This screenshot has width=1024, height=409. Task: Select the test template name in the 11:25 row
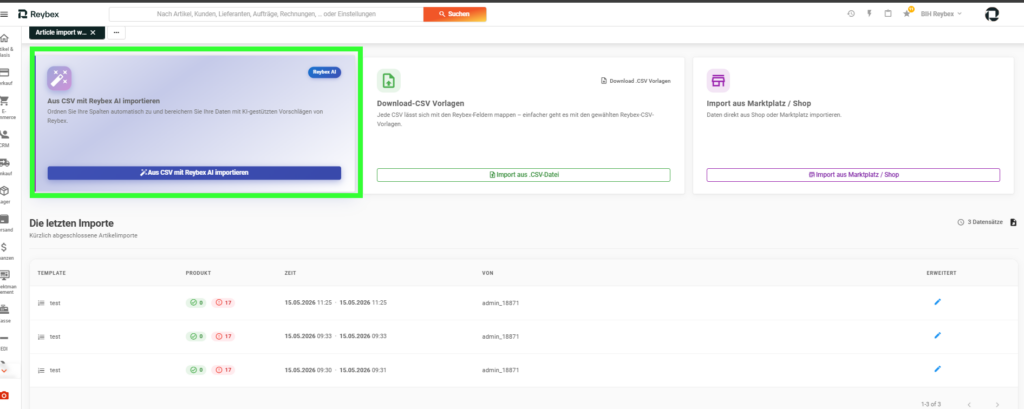pyautogui.click(x=55, y=303)
